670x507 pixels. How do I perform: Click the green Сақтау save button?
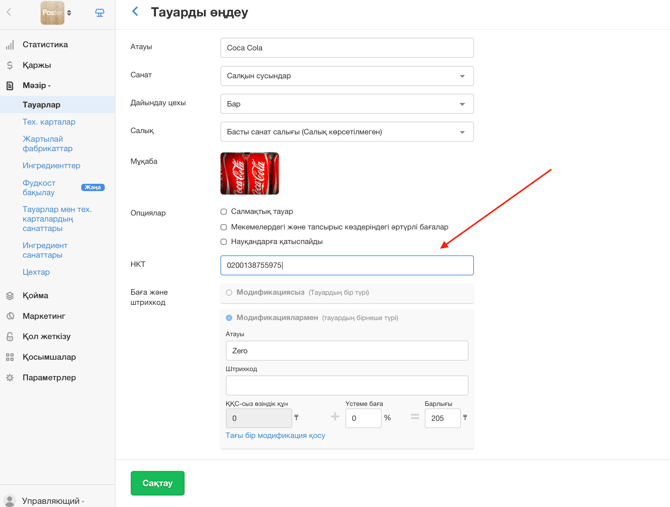(x=157, y=483)
